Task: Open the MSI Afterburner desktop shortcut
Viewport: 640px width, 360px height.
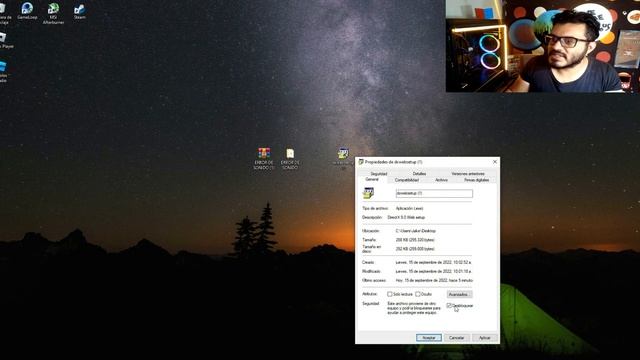Action: pyautogui.click(x=53, y=13)
